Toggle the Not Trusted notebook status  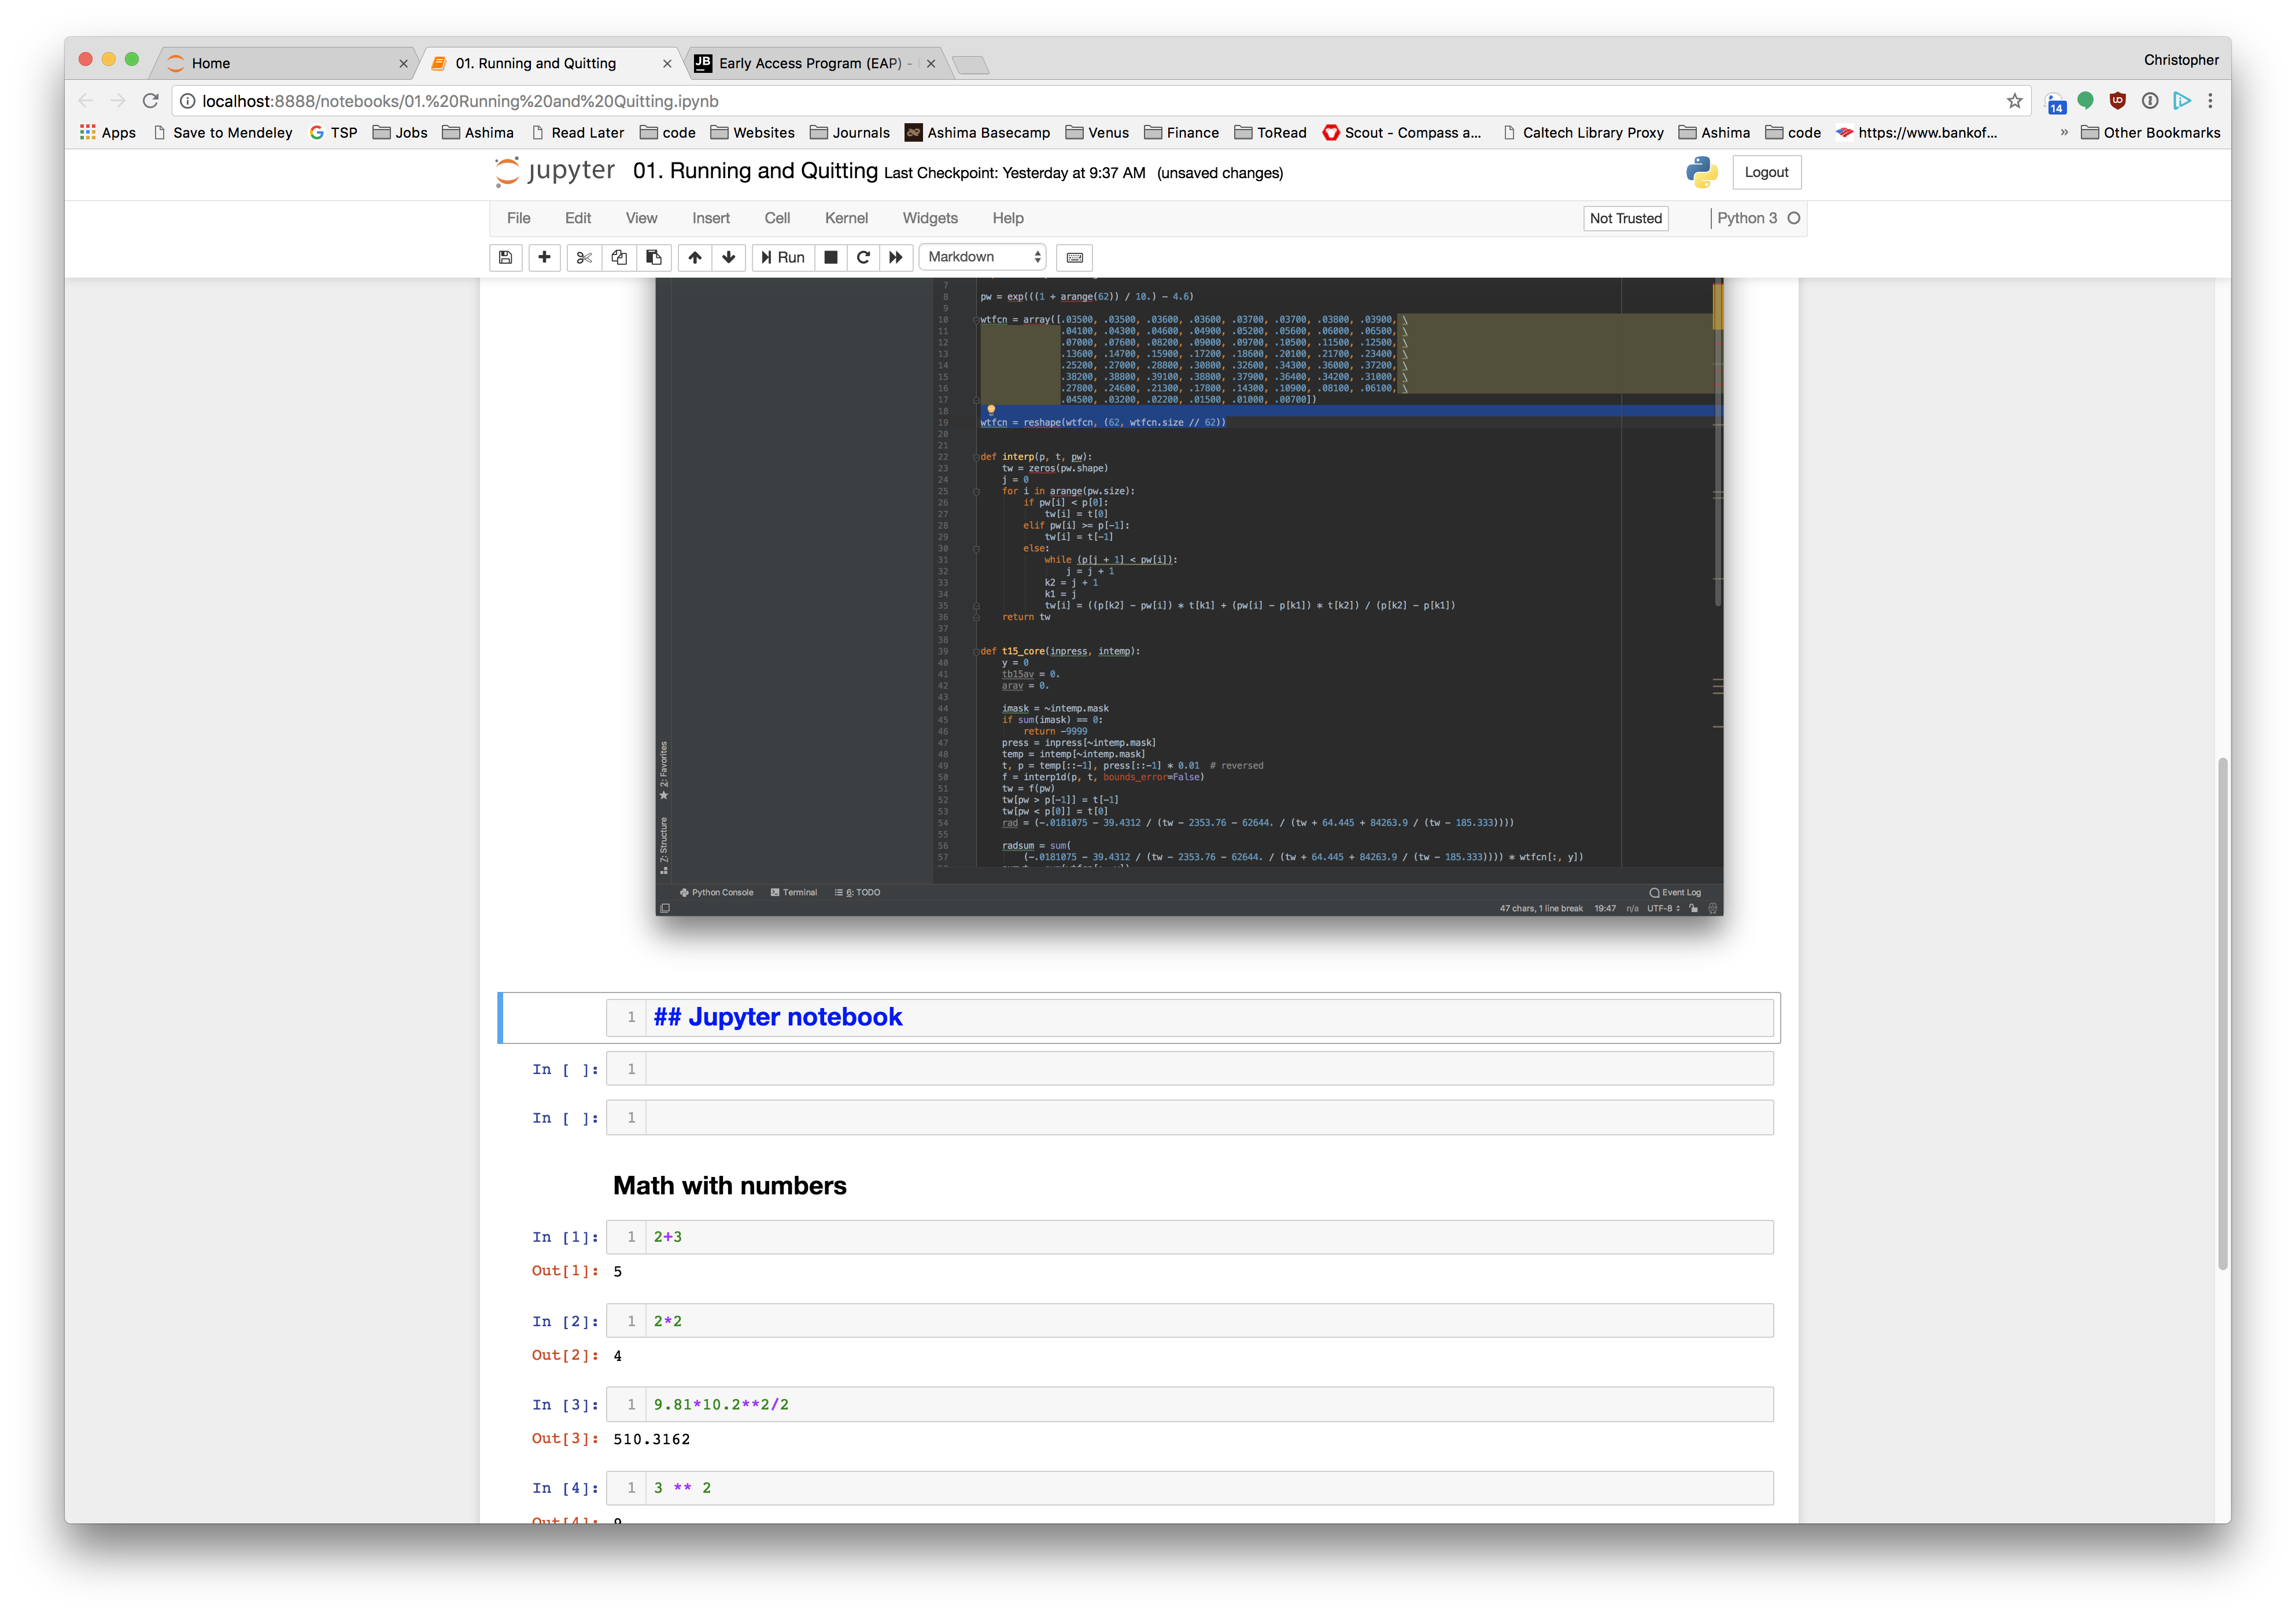pyautogui.click(x=1625, y=218)
